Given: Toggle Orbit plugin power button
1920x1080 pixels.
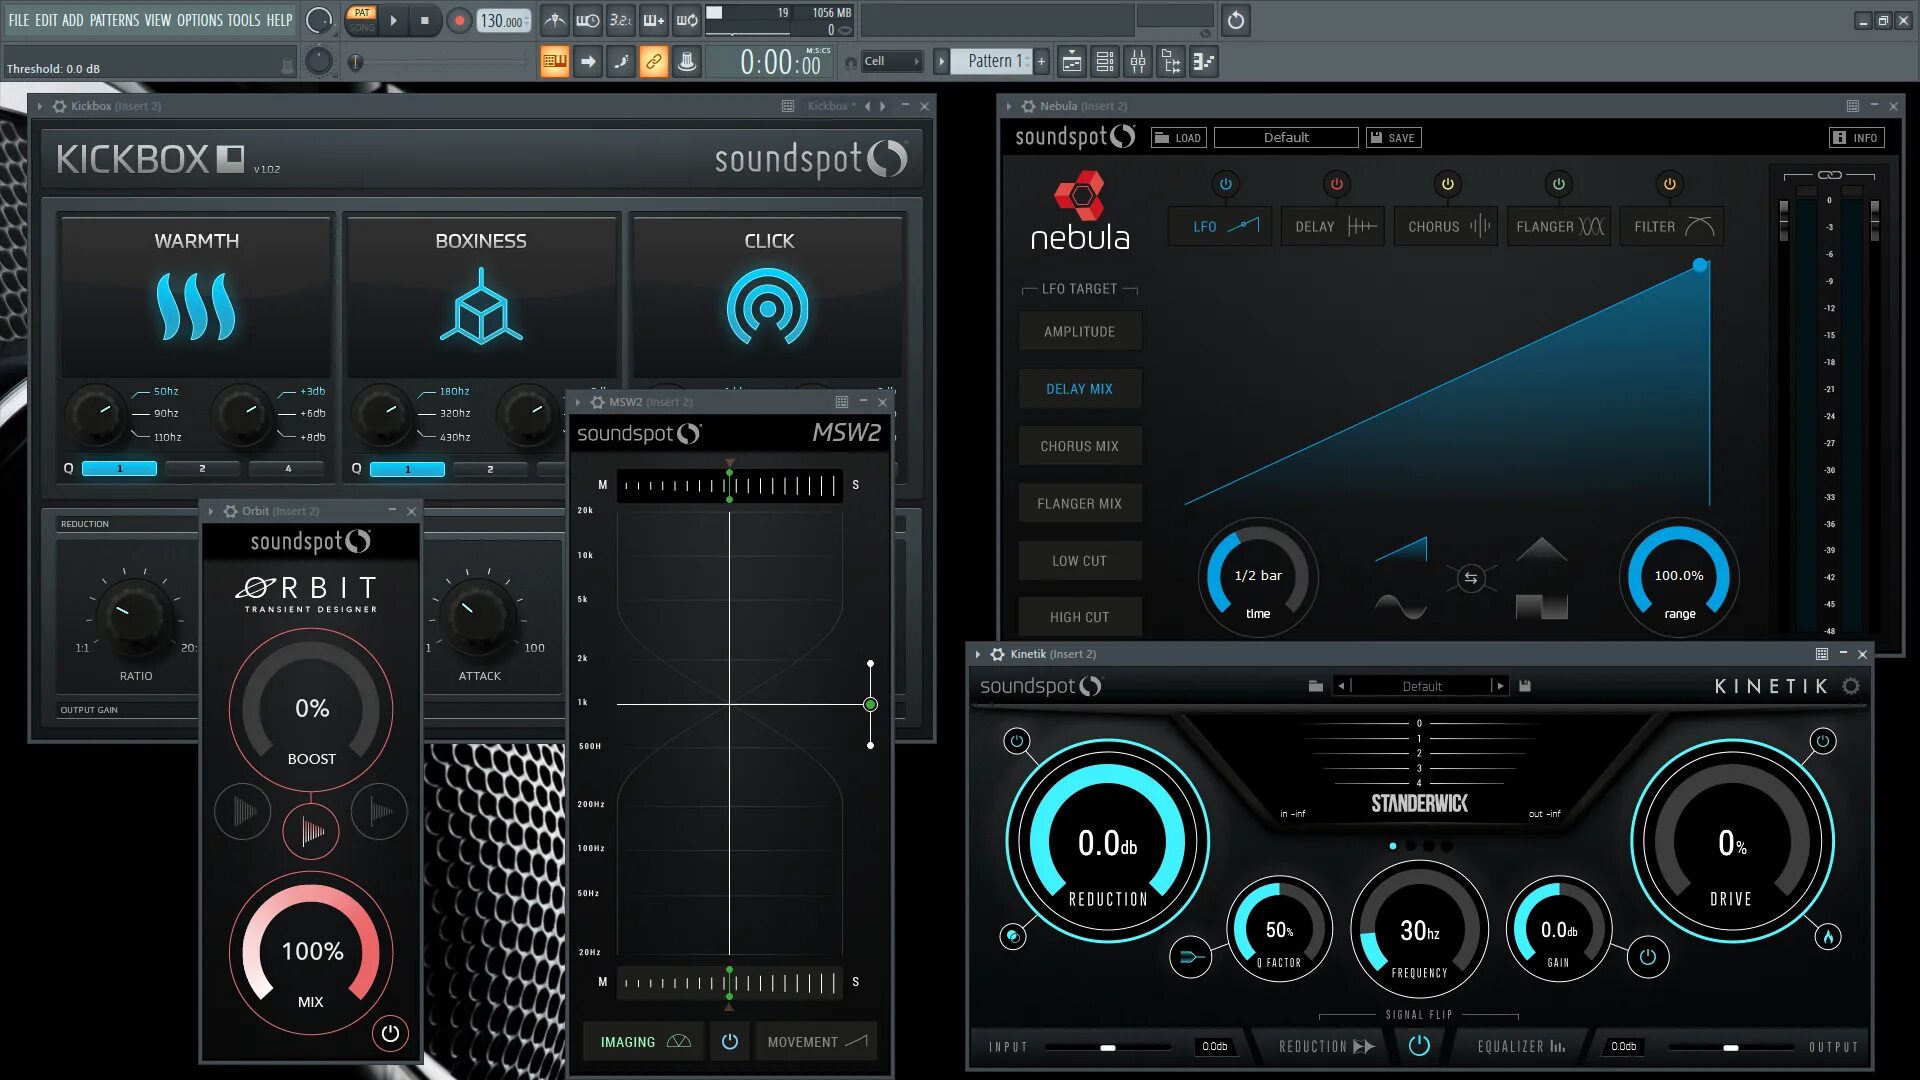Looking at the screenshot, I should (390, 1033).
